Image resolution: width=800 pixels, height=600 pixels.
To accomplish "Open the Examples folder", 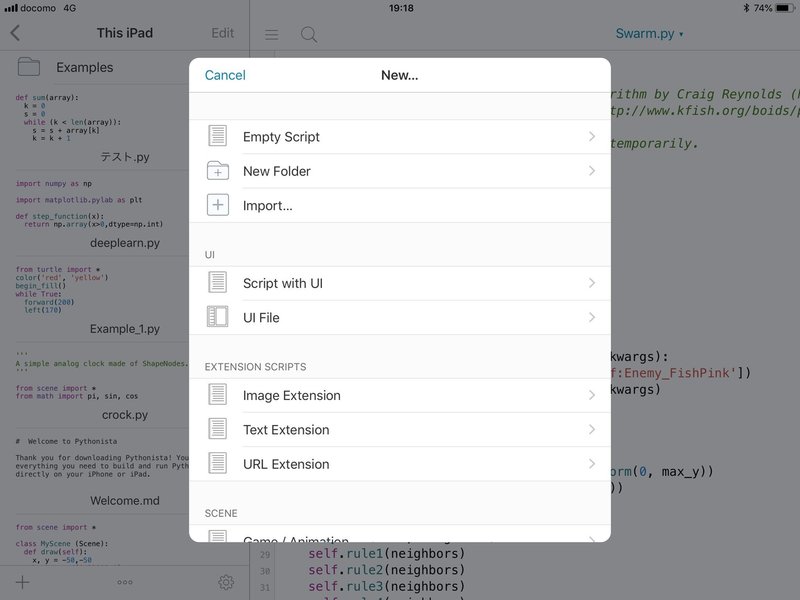I will [x=85, y=67].
